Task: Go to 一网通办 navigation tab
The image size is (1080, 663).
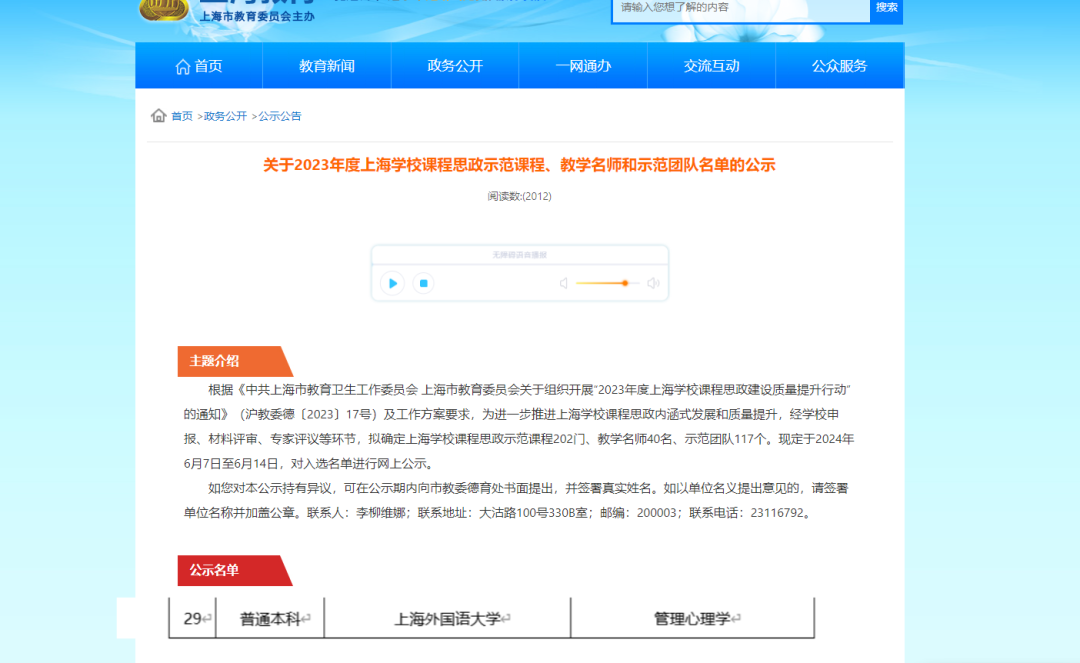Action: (583, 66)
